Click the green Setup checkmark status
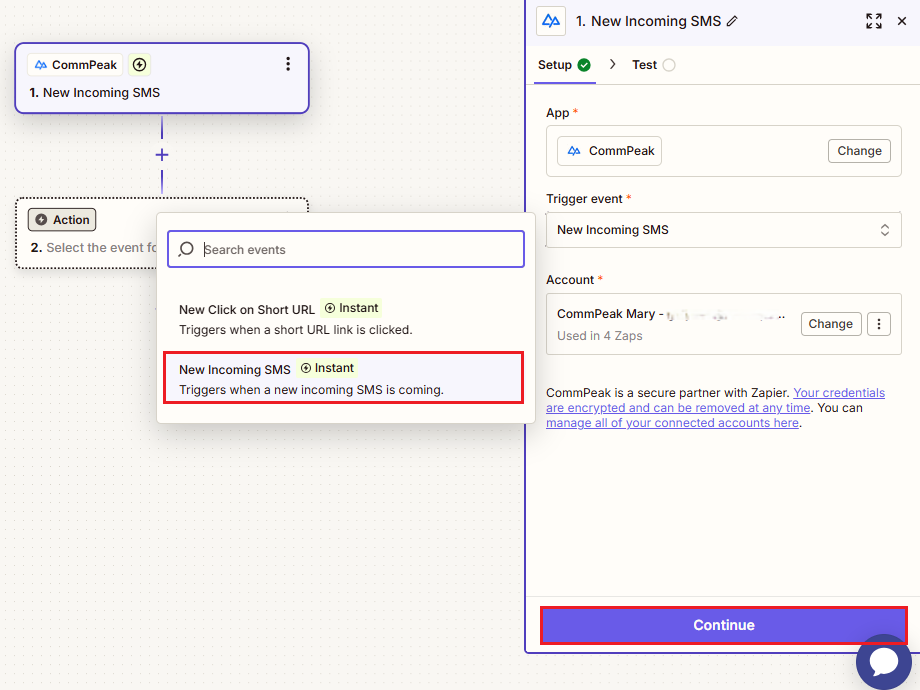The height and width of the screenshot is (690, 920). [584, 65]
